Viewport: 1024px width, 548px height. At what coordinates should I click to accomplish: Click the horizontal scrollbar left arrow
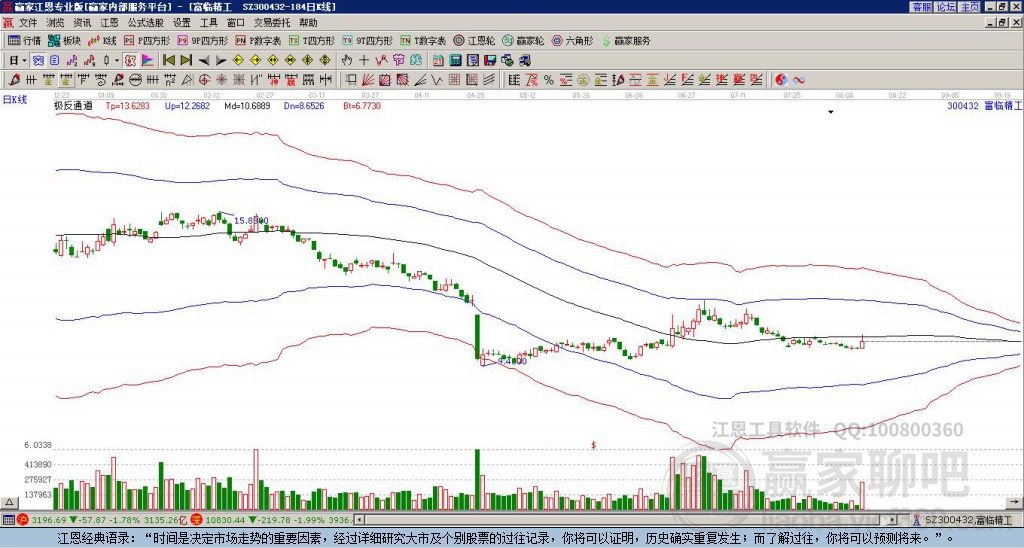(359, 520)
